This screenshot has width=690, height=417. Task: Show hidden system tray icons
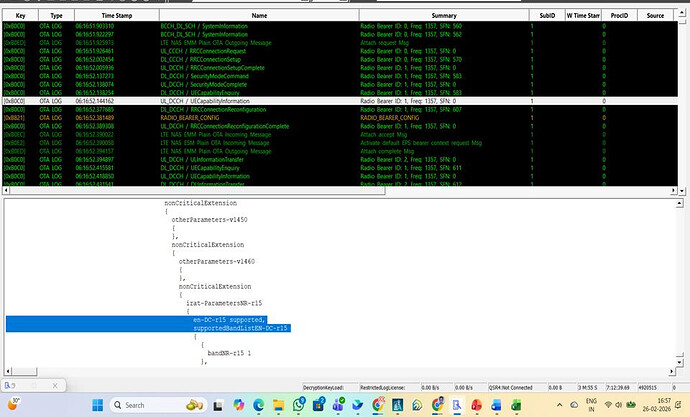pos(559,405)
